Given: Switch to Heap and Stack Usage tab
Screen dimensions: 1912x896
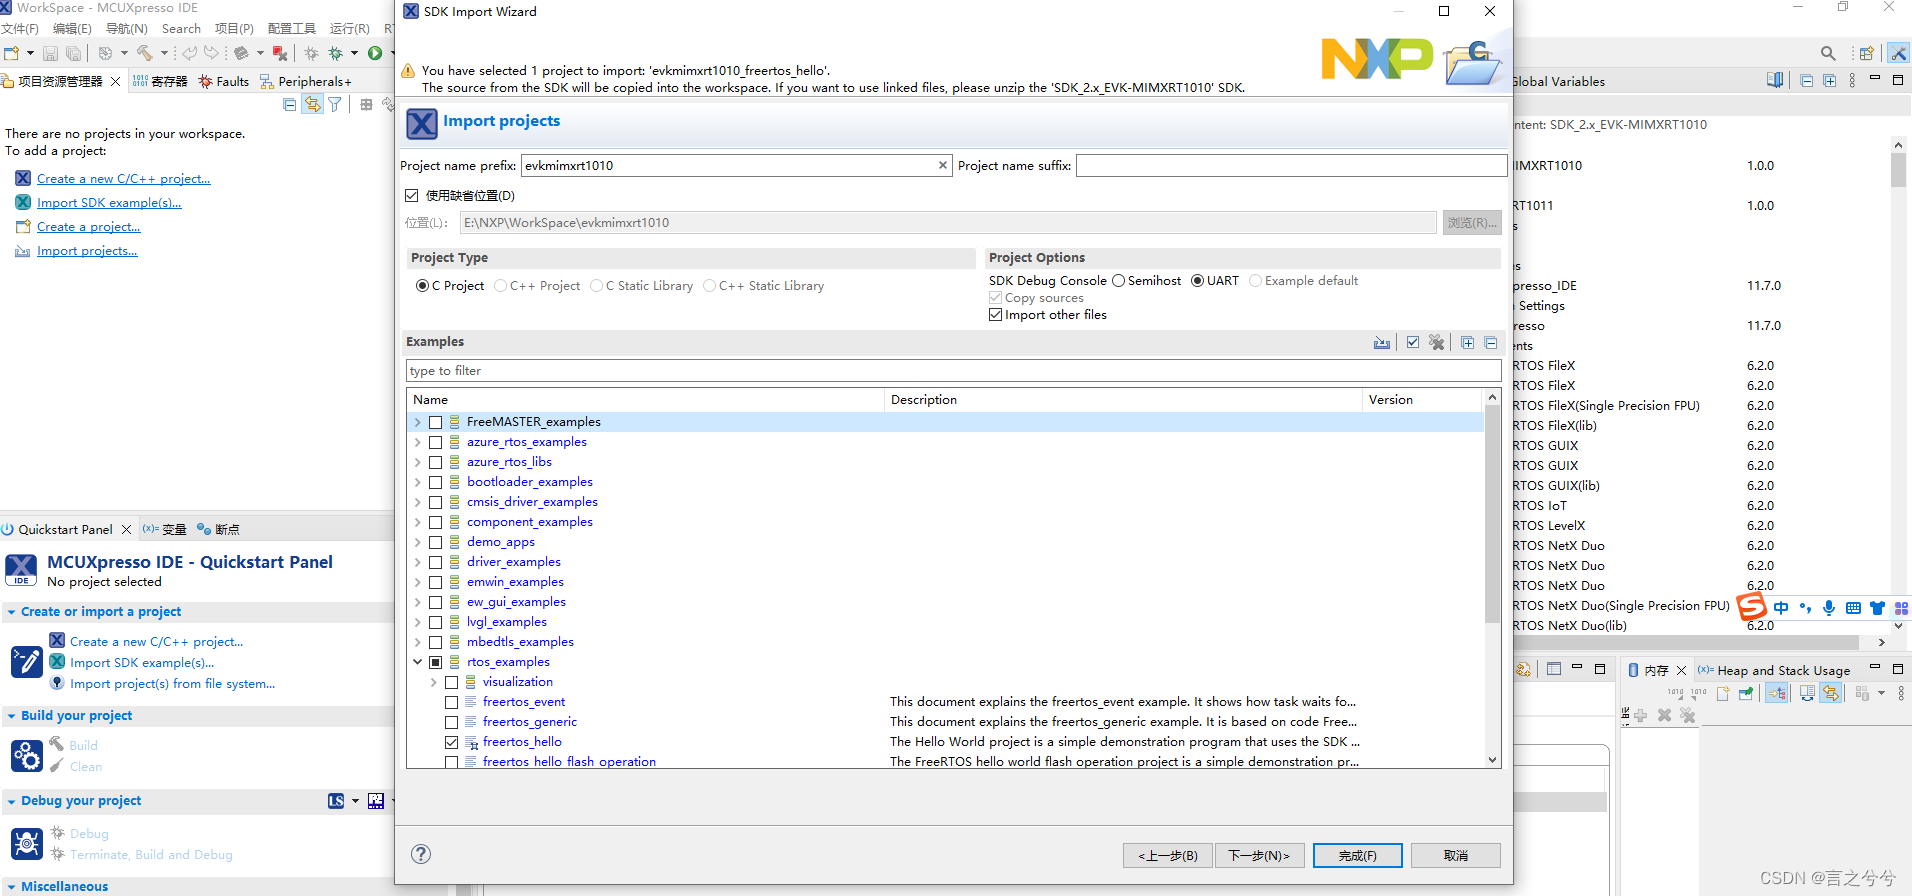Looking at the screenshot, I should point(1774,670).
